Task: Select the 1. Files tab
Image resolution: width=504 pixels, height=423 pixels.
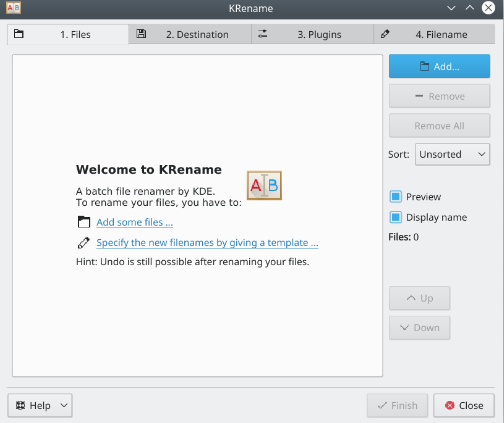Action: pyautogui.click(x=68, y=34)
